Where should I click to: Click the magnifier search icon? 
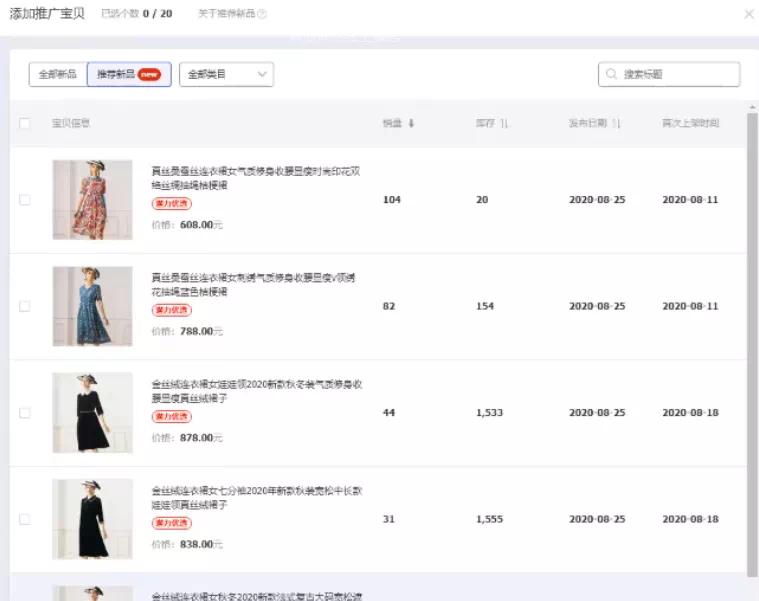[611, 74]
